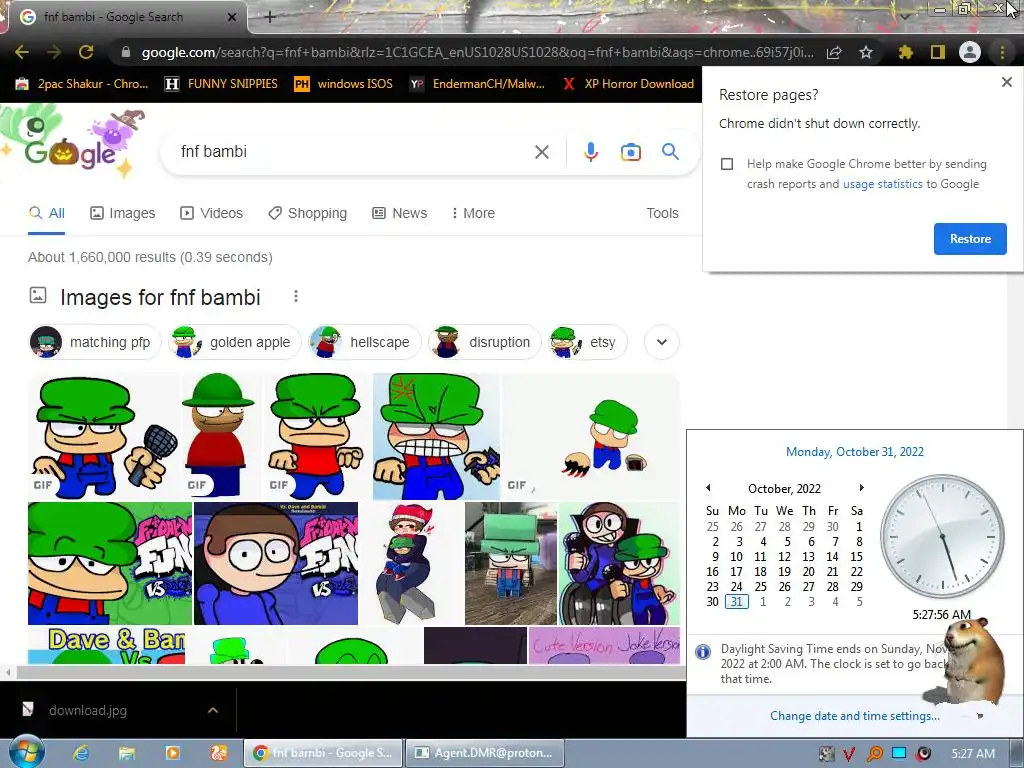The height and width of the screenshot is (768, 1024).
Task: Switch to the Agent.DMR@proton taskbar window
Action: (x=485, y=753)
